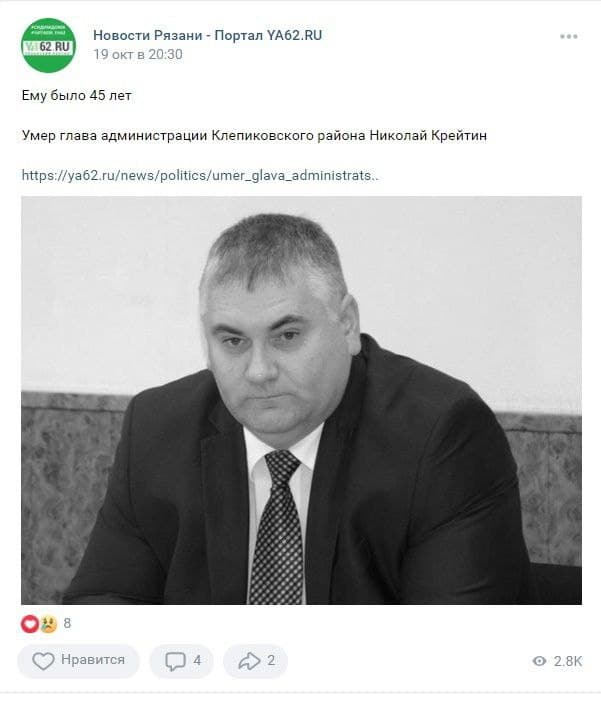Open the three-dots post options menu
Image resolution: width=601 pixels, height=702 pixels.
click(568, 36)
